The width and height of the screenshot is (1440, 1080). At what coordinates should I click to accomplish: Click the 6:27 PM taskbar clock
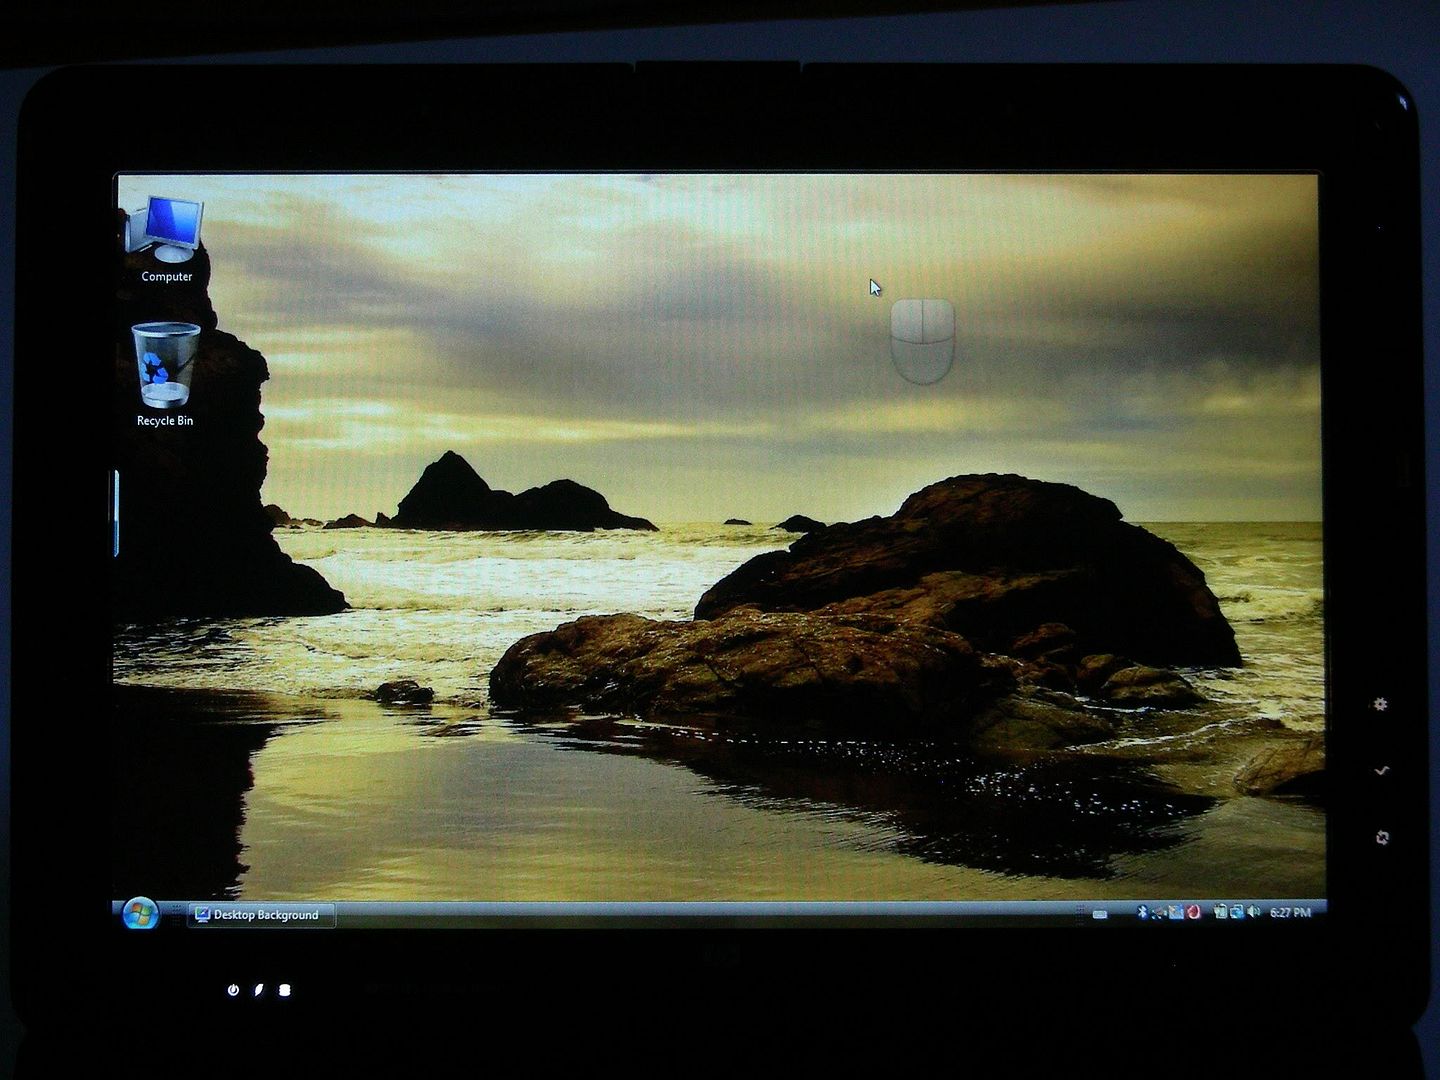pos(1290,912)
